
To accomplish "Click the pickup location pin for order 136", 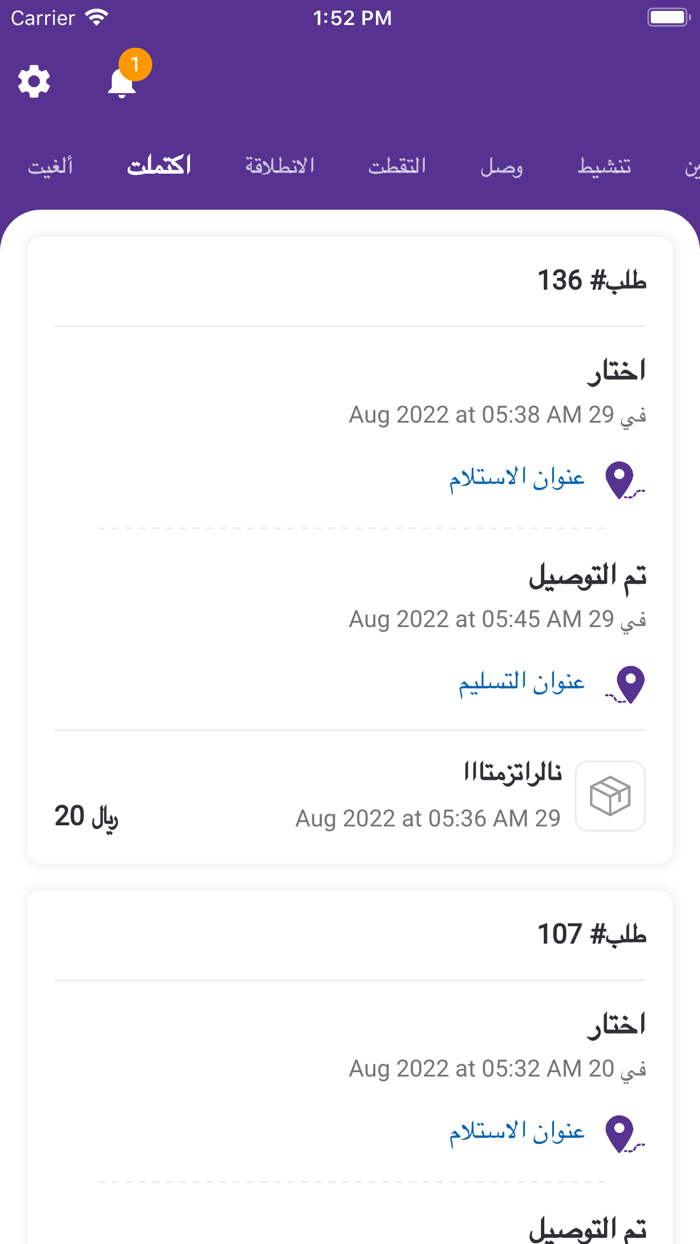I will click(622, 479).
